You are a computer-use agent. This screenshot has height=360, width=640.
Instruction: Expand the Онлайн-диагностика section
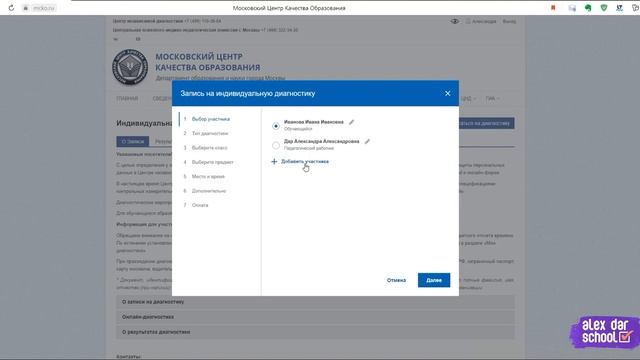click(x=315, y=317)
